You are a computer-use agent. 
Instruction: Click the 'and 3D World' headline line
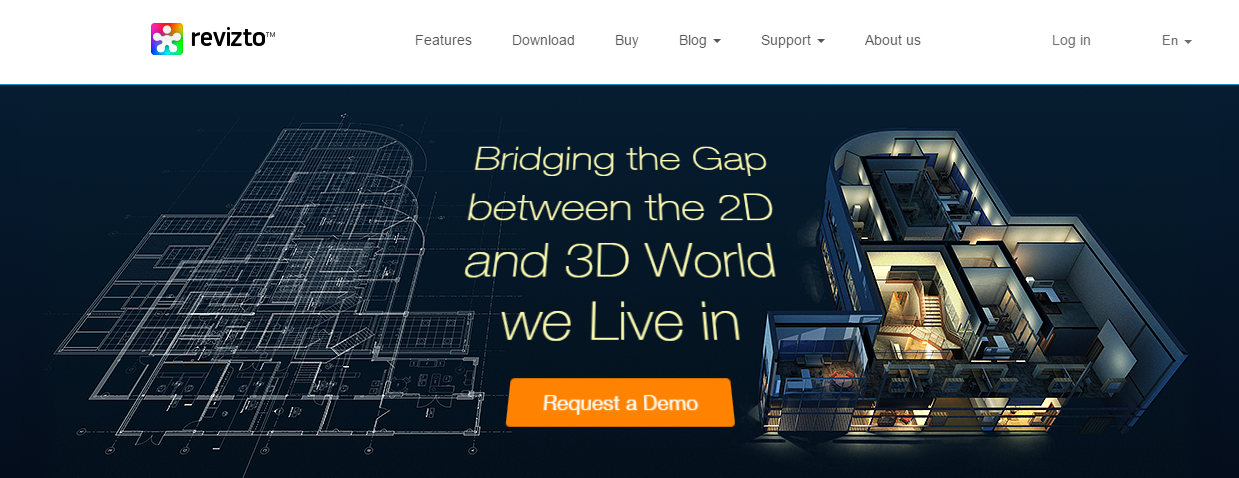[620, 262]
